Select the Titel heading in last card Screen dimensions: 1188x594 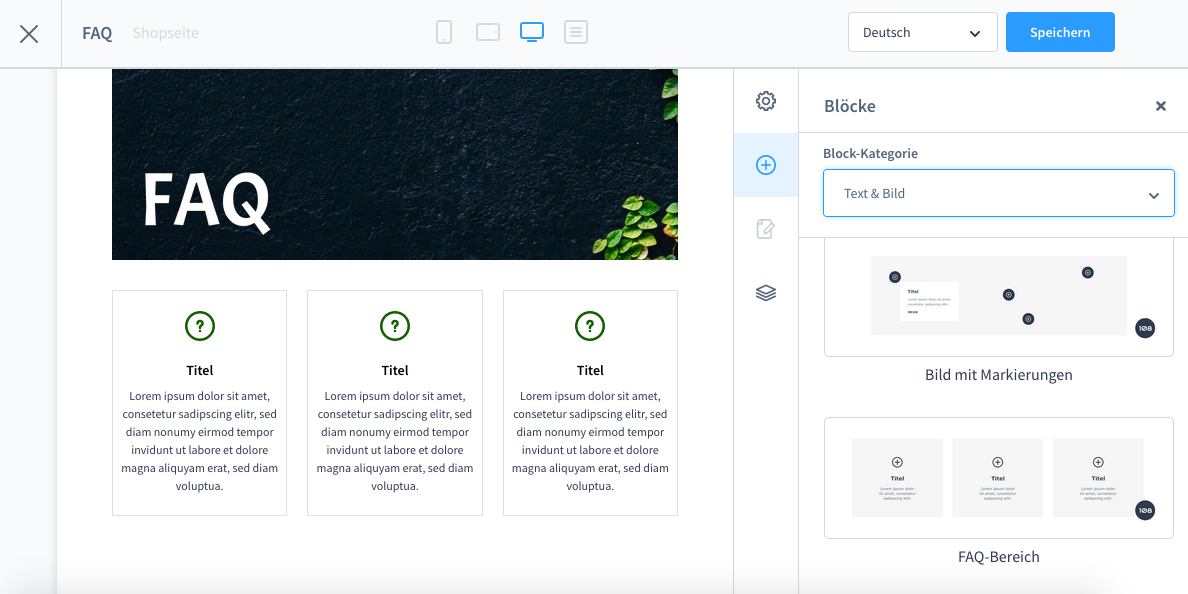point(590,370)
